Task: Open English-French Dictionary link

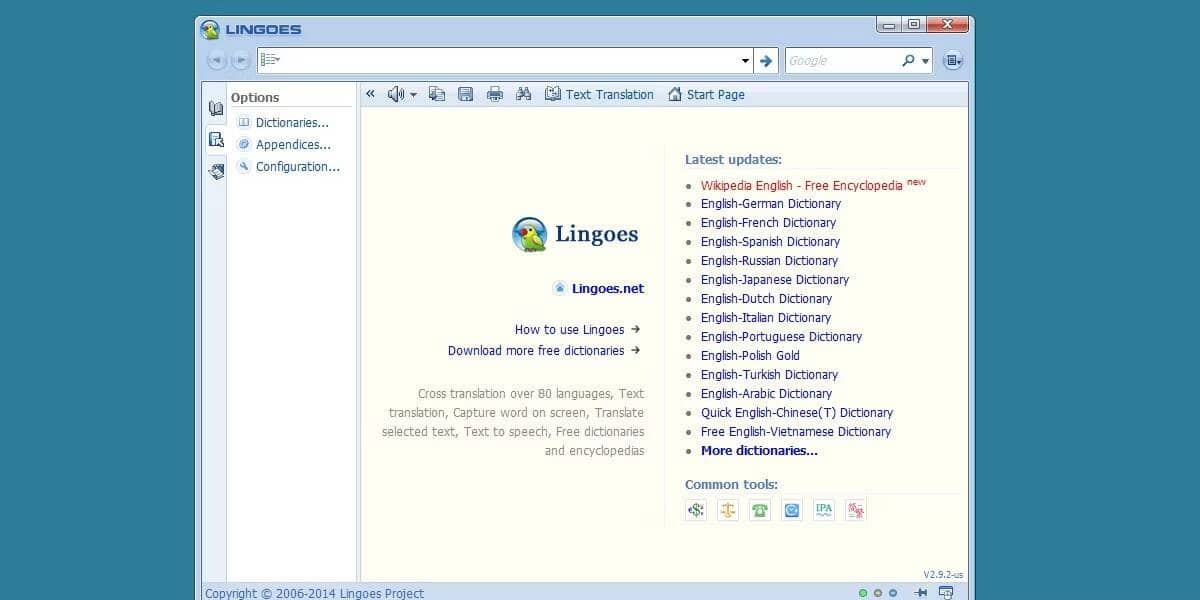Action: pyautogui.click(x=768, y=222)
